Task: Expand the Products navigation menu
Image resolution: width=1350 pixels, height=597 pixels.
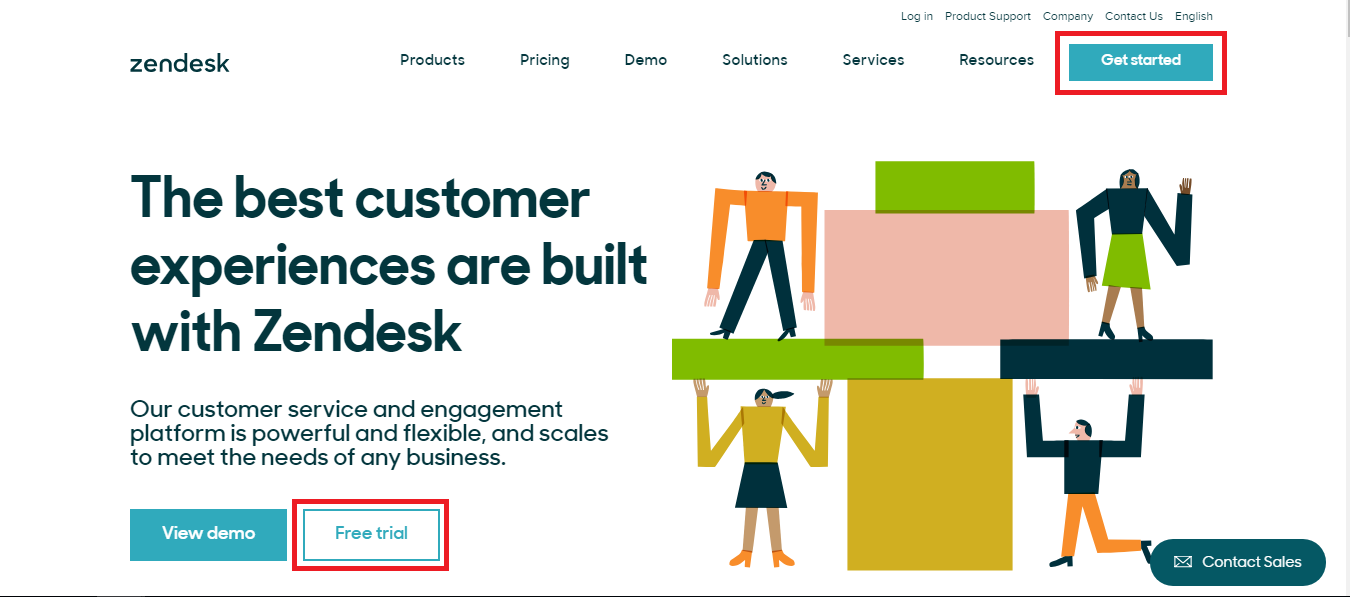Action: point(432,60)
